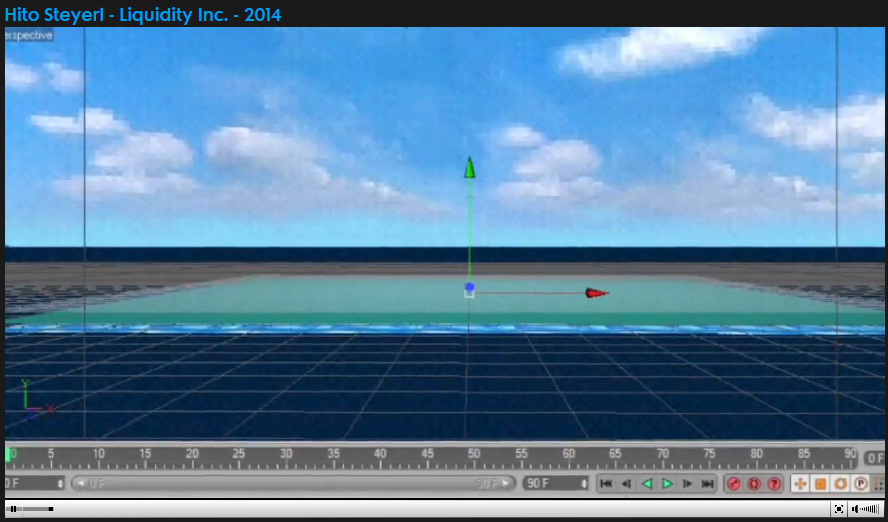Toggle the orange rotation keying icon
The image size is (888, 522).
(x=841, y=484)
